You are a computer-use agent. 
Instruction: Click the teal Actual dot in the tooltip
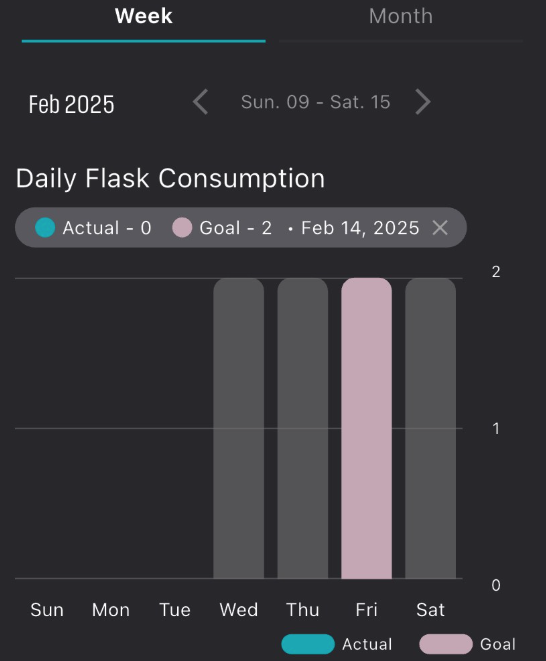pyautogui.click(x=45, y=228)
